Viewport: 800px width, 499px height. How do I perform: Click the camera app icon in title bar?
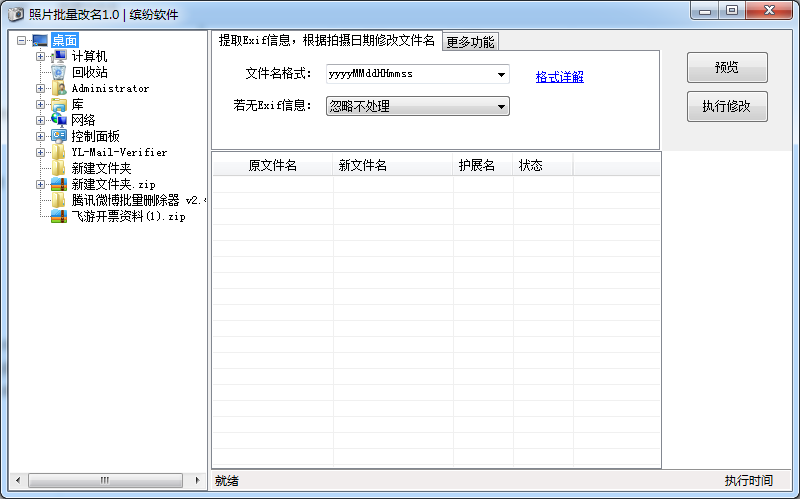tap(16, 14)
